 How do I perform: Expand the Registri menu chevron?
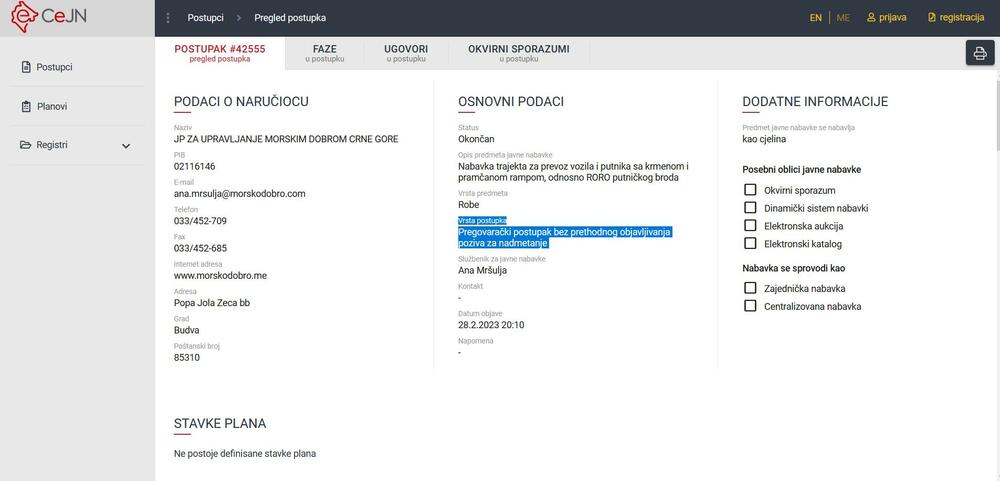pos(126,146)
